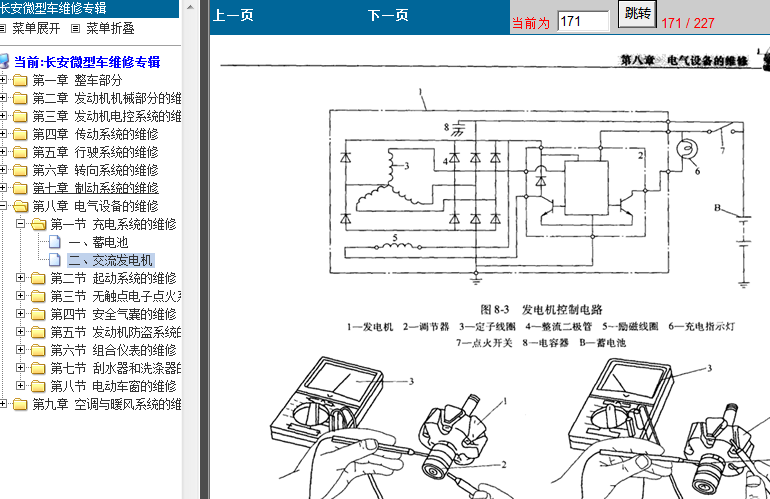Click document icon of 二、交流发电机
The image size is (770, 499).
pos(55,260)
